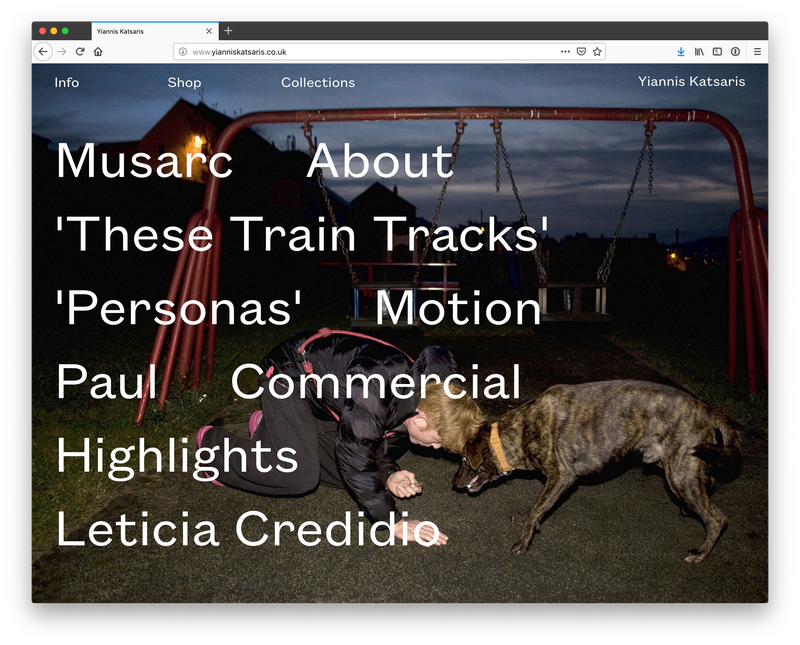Show downloads progress arrow
The width and height of the screenshot is (800, 645).
(x=681, y=52)
